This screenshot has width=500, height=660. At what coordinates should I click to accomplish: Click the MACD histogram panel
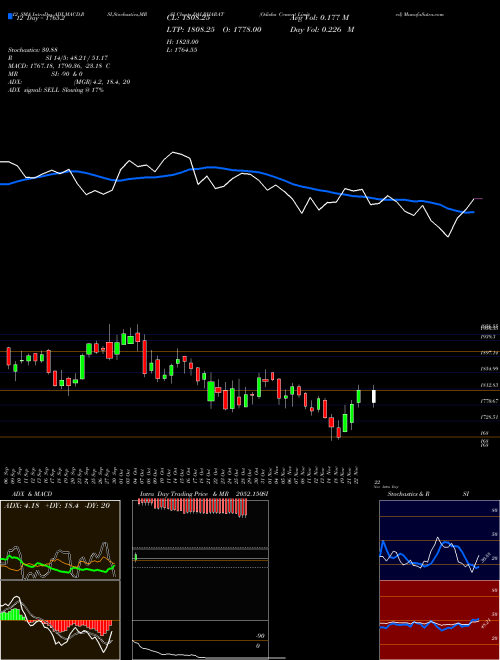[60, 620]
